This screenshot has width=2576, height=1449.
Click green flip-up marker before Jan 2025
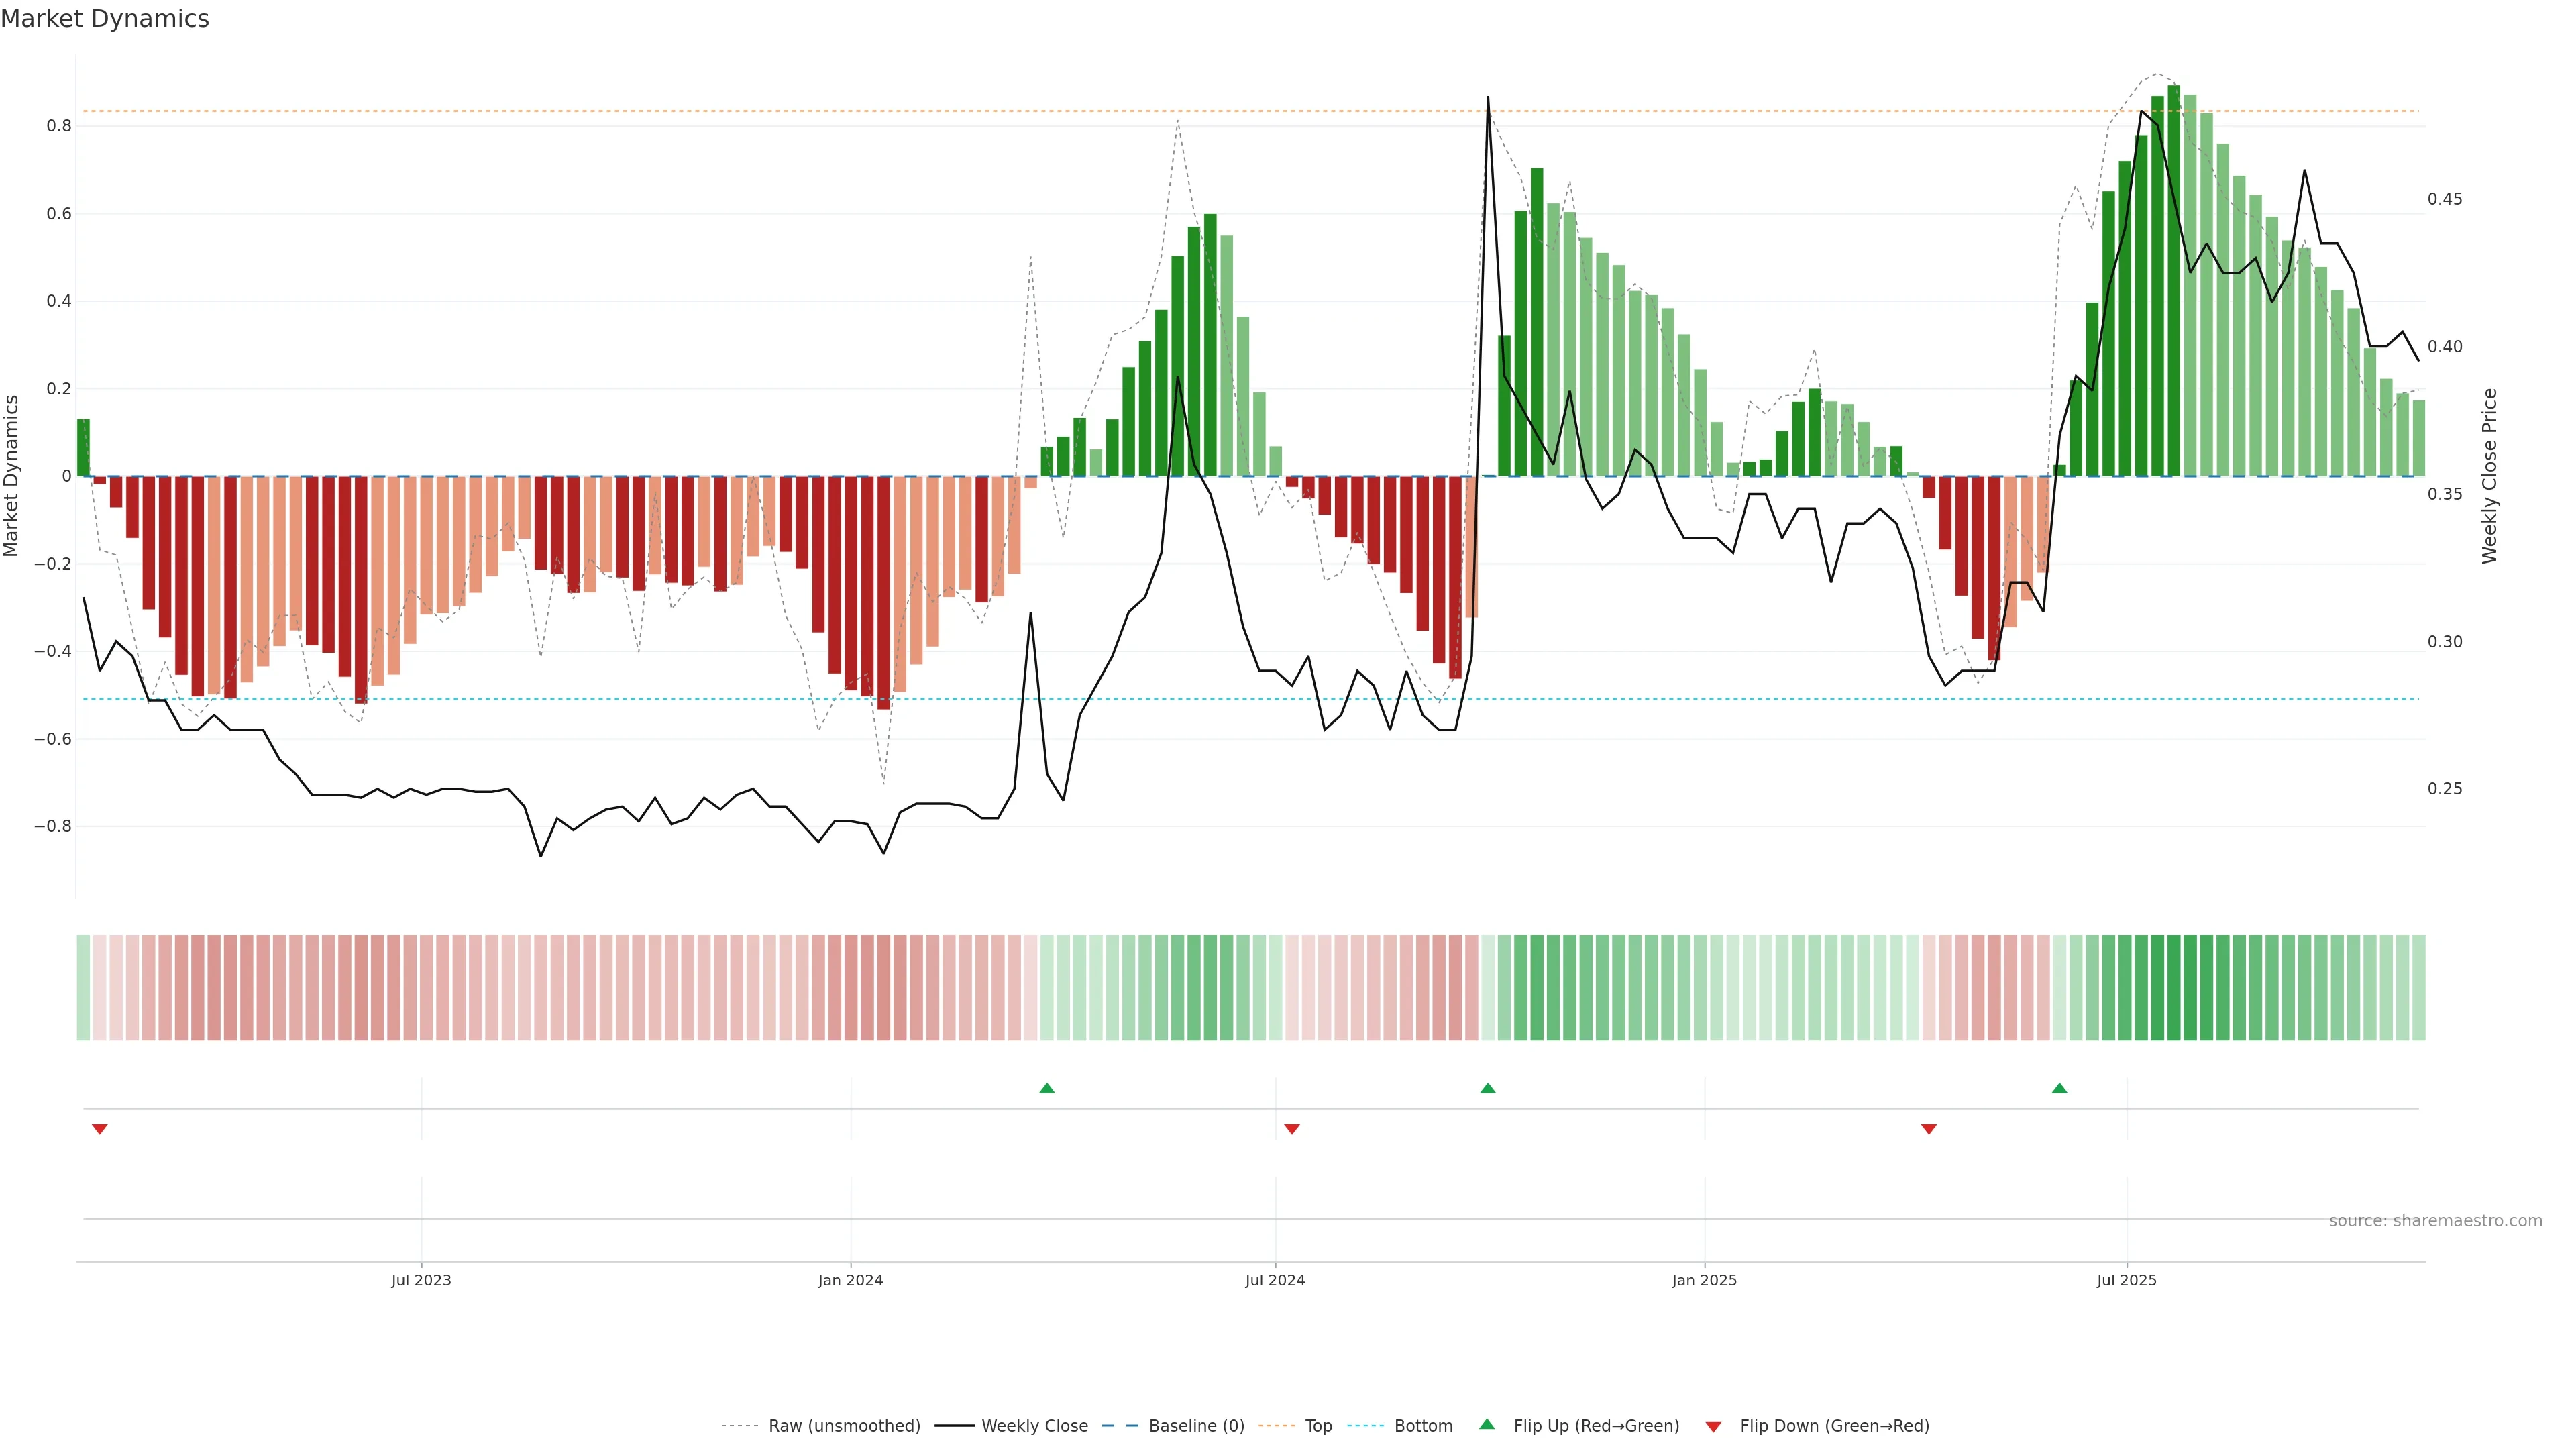click(x=1488, y=1088)
